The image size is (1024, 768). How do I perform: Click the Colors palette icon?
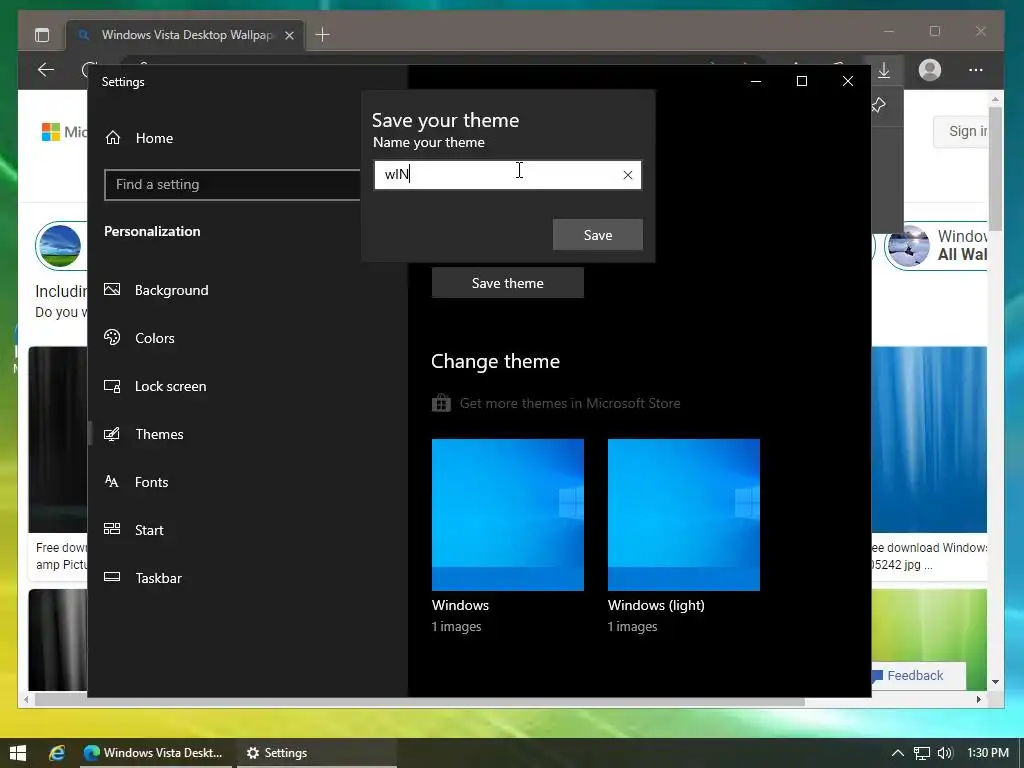click(112, 337)
